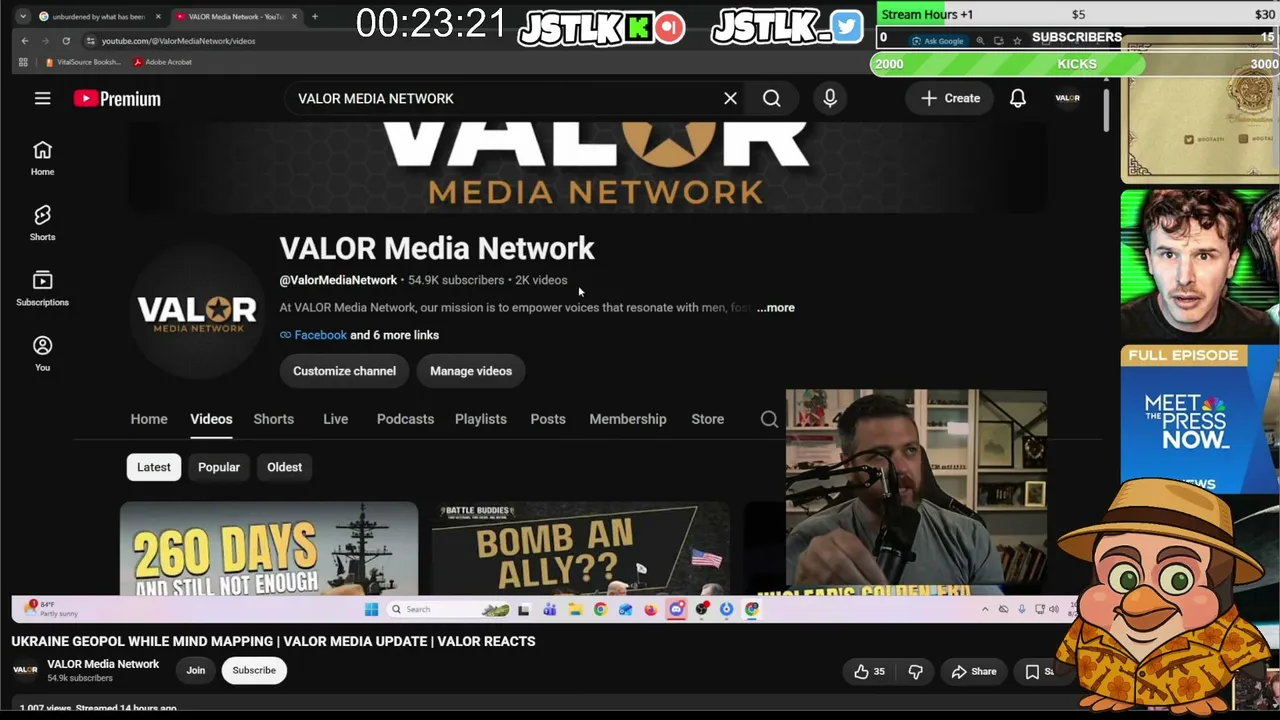
Task: Dislike the stream with thumbs down
Action: (x=915, y=672)
